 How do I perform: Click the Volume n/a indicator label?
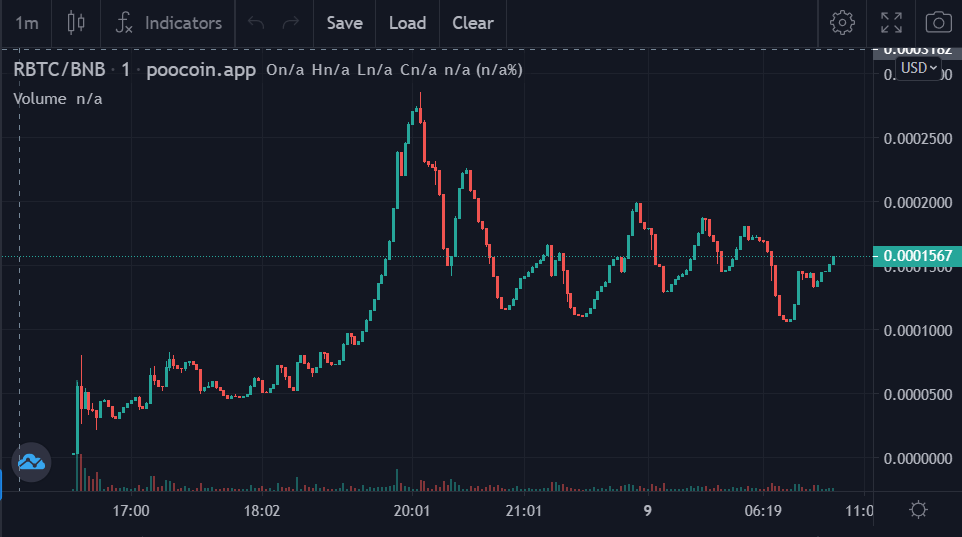click(58, 99)
